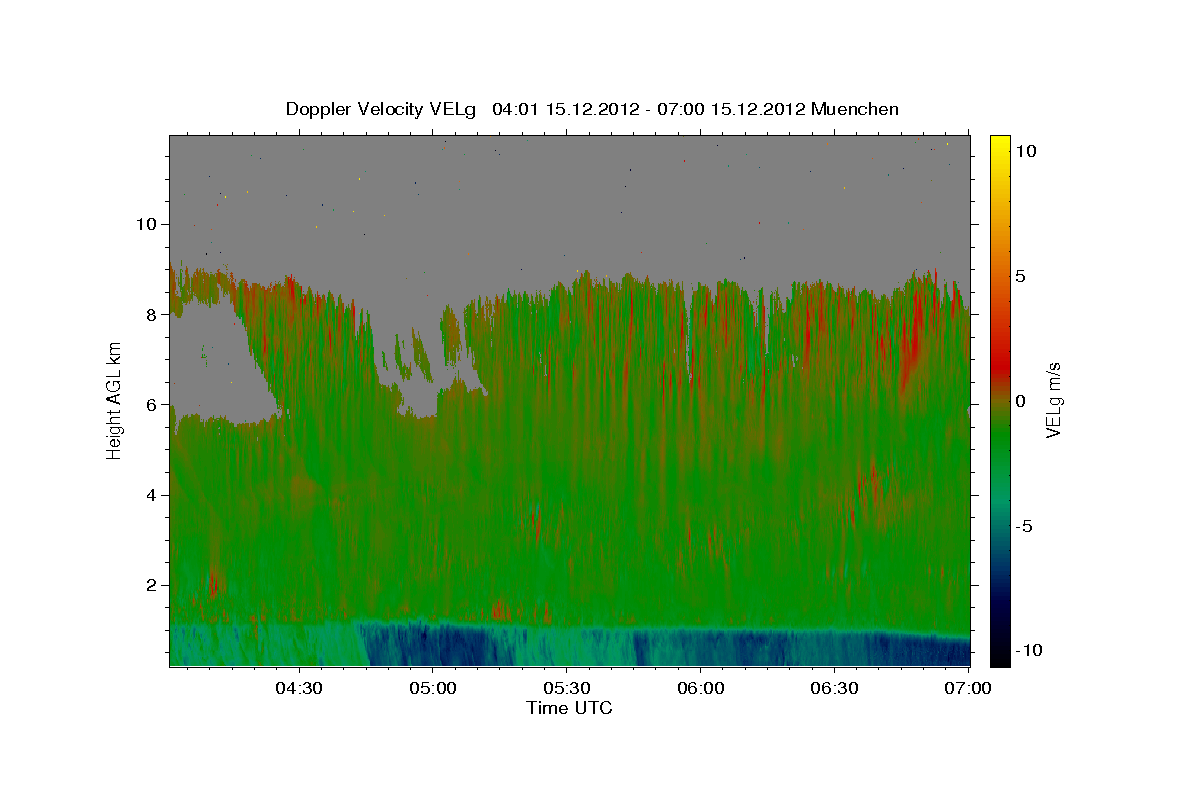The image size is (1200, 800).
Task: Click the colorbar value -5 label
Action: click(1024, 526)
